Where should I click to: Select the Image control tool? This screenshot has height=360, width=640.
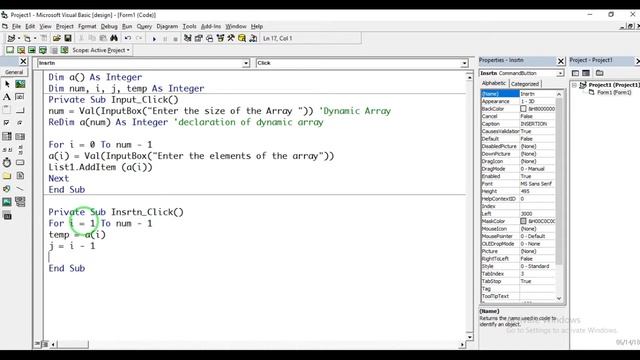pos(7,202)
